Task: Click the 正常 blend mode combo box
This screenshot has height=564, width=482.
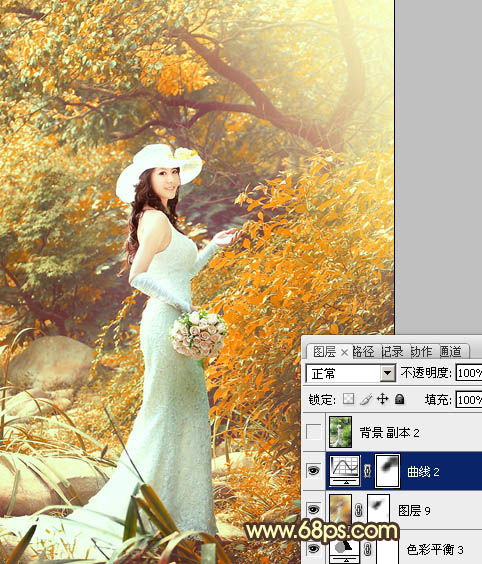Action: click(350, 373)
